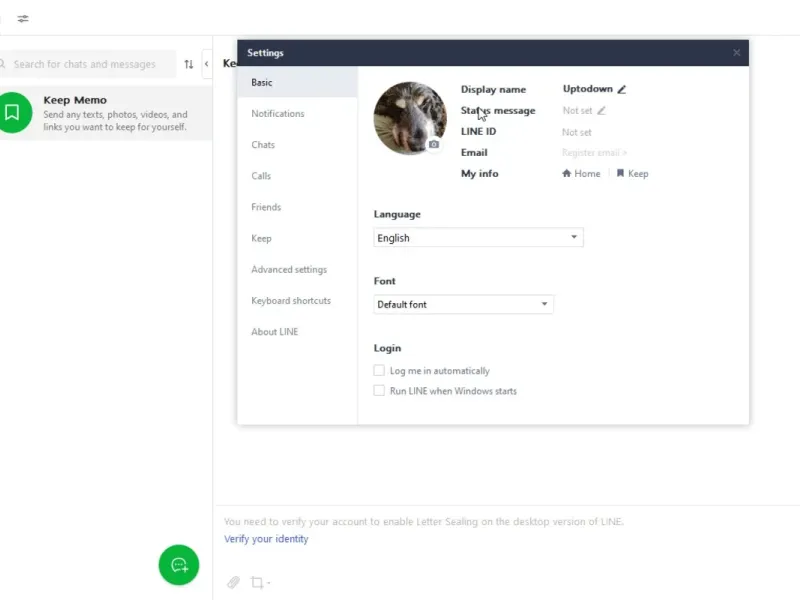
Task: Open the Friends settings tab
Action: click(x=297, y=207)
